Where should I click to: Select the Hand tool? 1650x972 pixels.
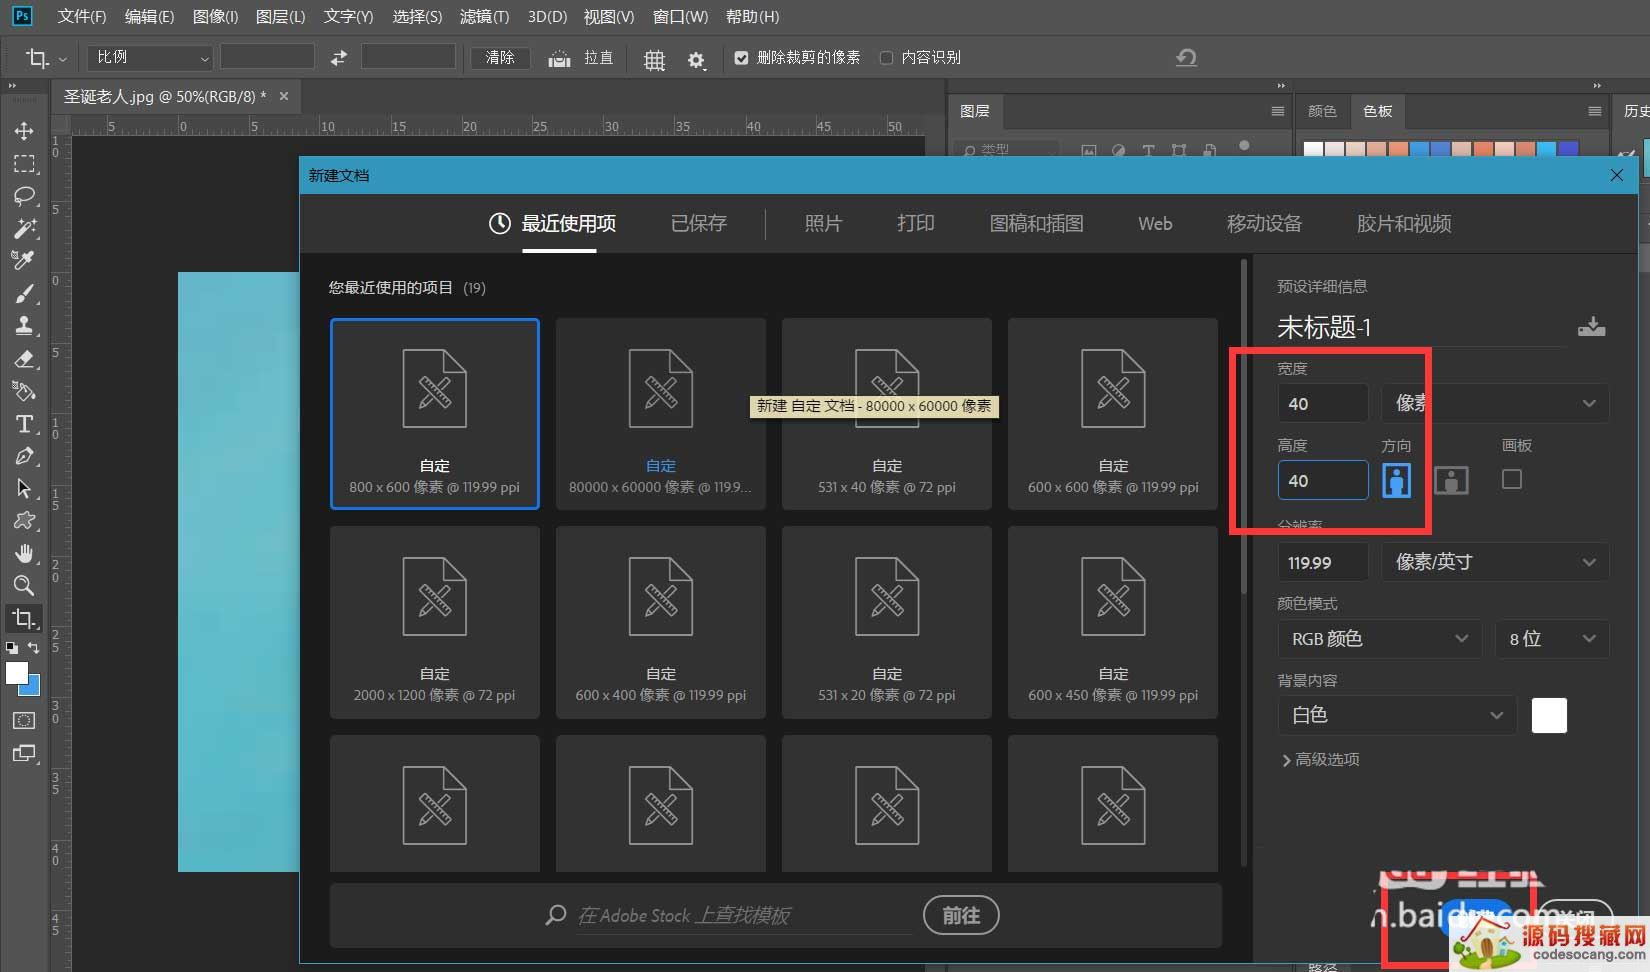pyautogui.click(x=24, y=554)
